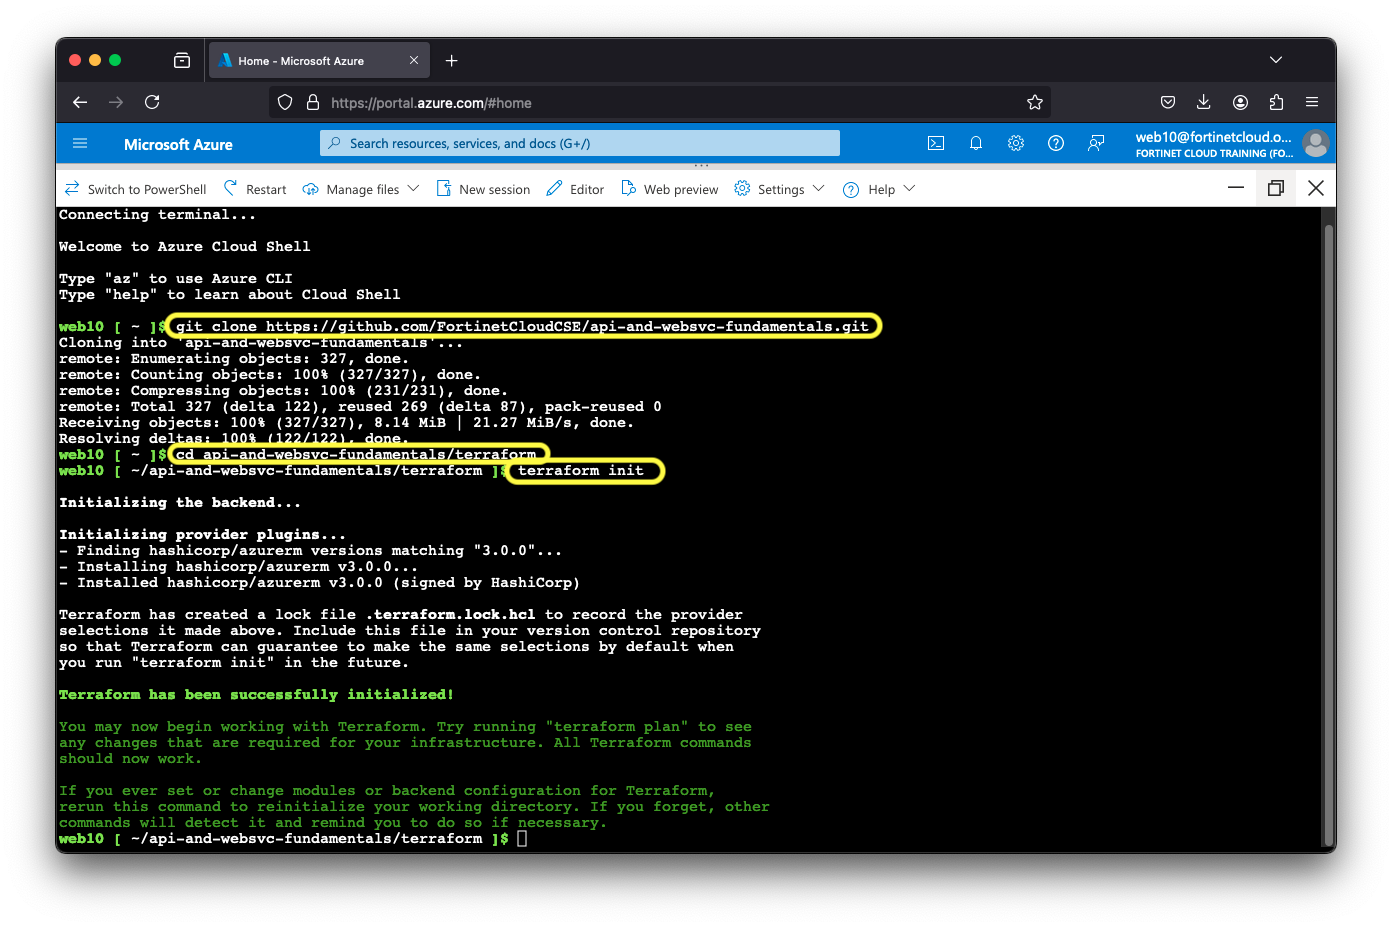Click the macOS red close window button
The width and height of the screenshot is (1392, 927).
pyautogui.click(x=75, y=60)
